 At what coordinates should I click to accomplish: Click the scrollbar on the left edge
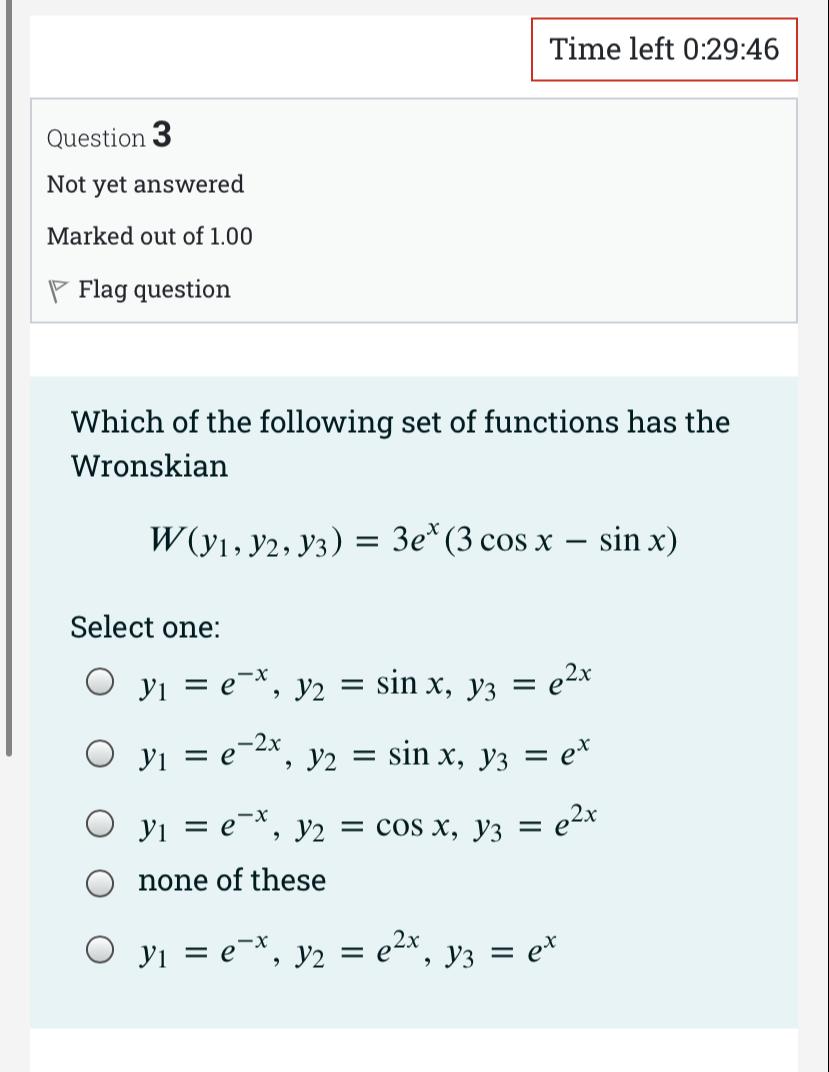pyautogui.click(x=9, y=400)
